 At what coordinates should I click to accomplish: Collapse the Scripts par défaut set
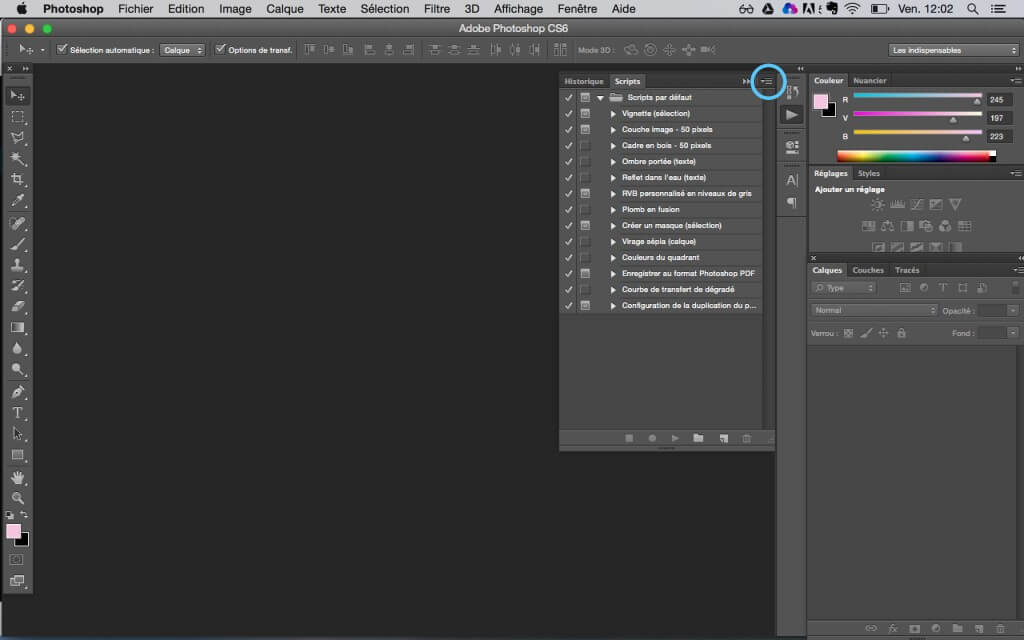tap(600, 97)
